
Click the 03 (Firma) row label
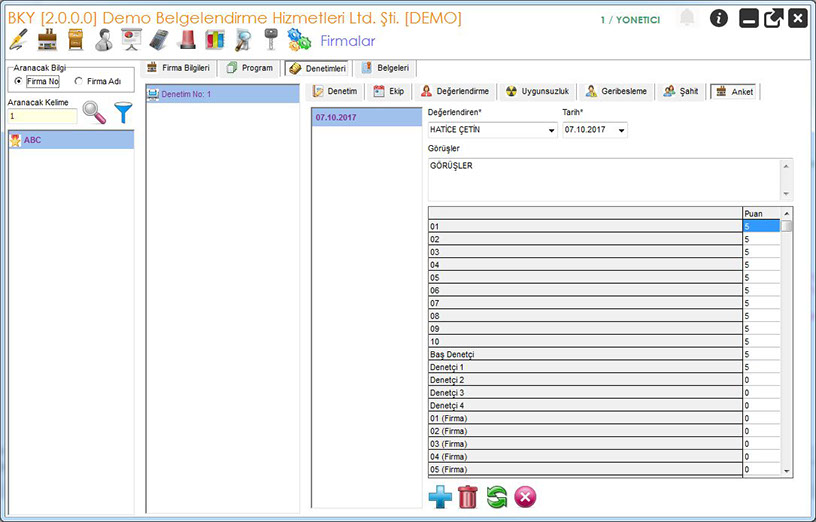pos(585,443)
